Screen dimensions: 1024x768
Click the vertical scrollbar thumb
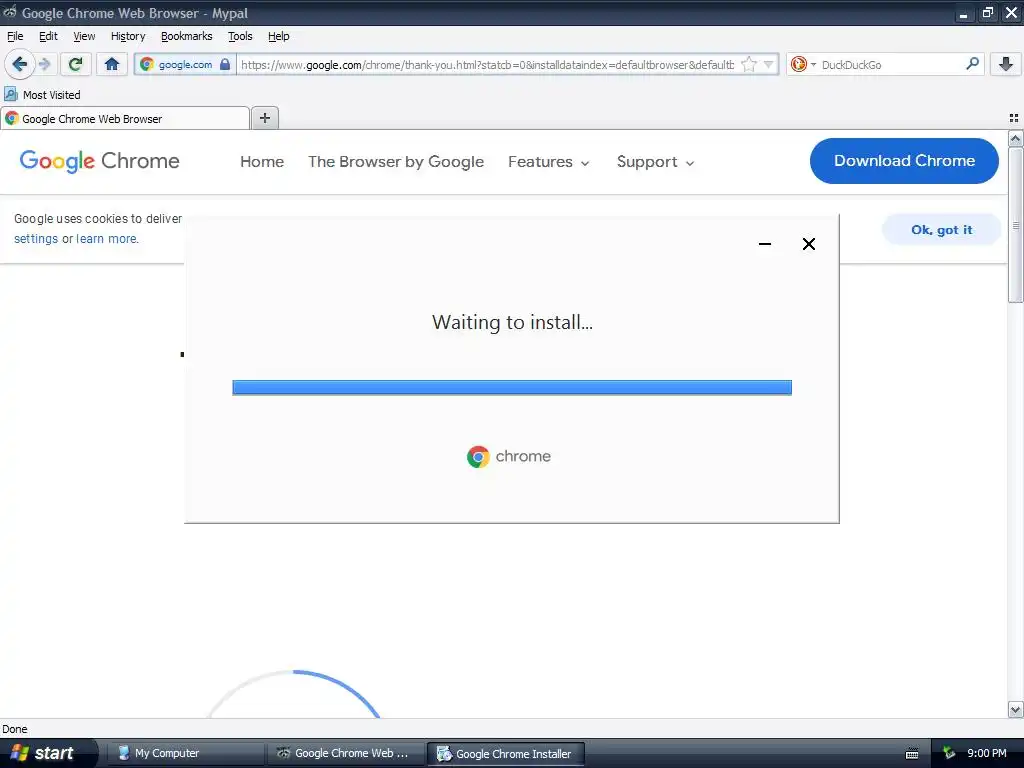coord(1015,225)
